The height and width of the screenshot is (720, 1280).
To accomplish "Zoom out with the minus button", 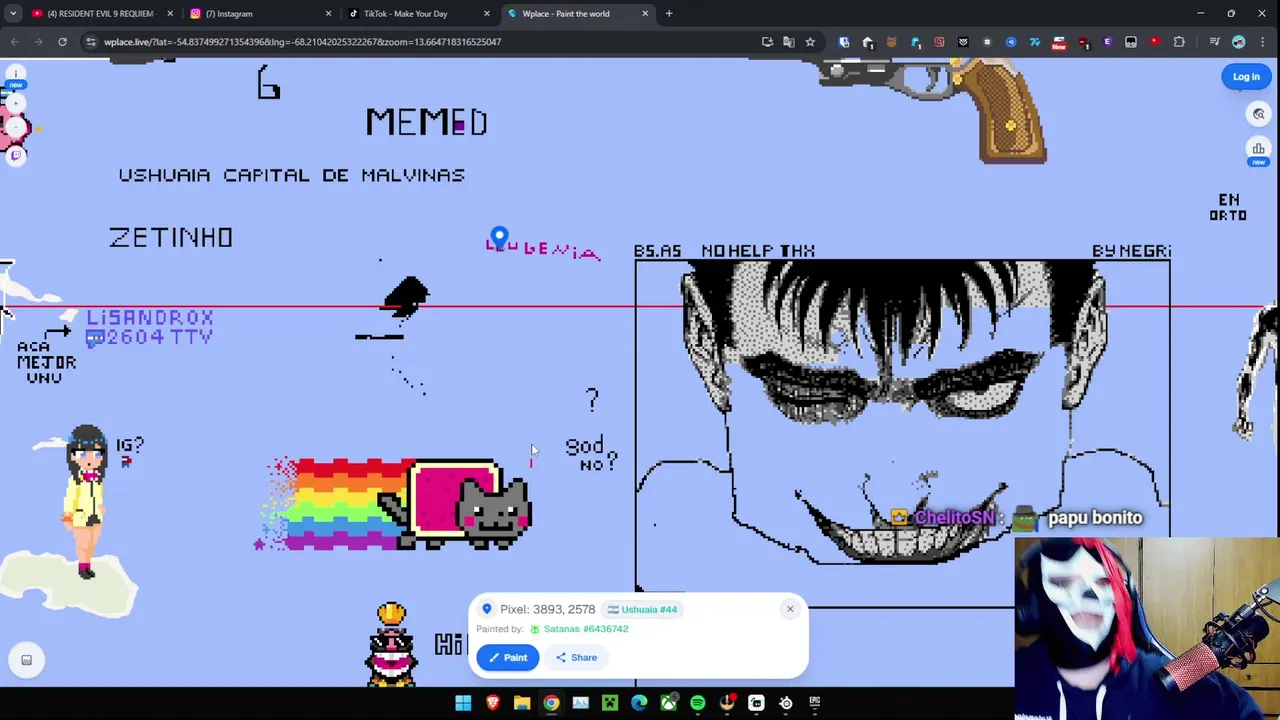I will tap(15, 128).
